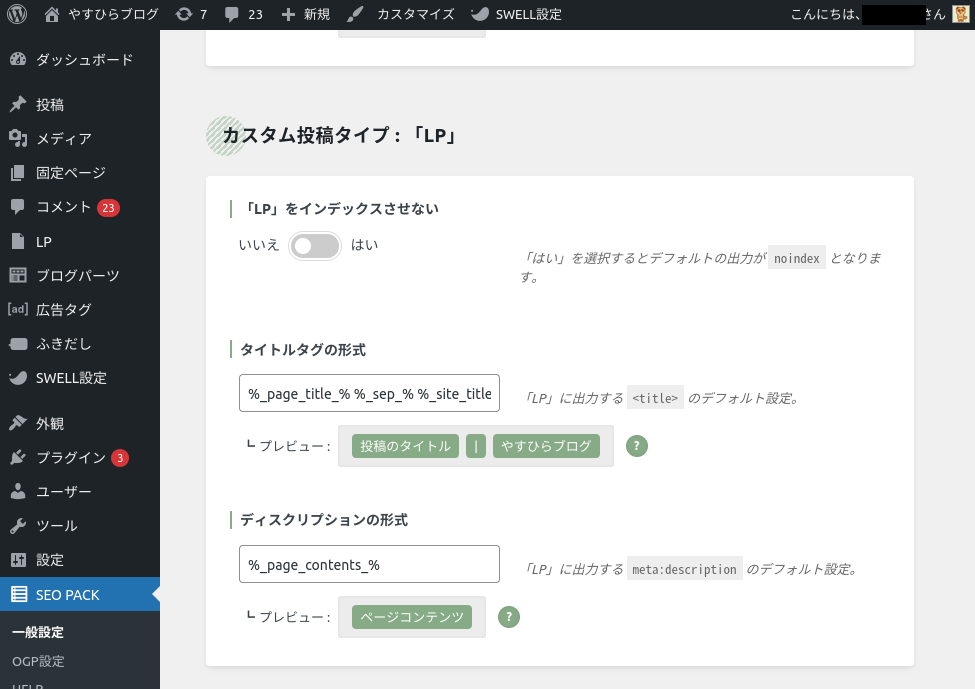Go to OGP設定 submenu

[38, 662]
